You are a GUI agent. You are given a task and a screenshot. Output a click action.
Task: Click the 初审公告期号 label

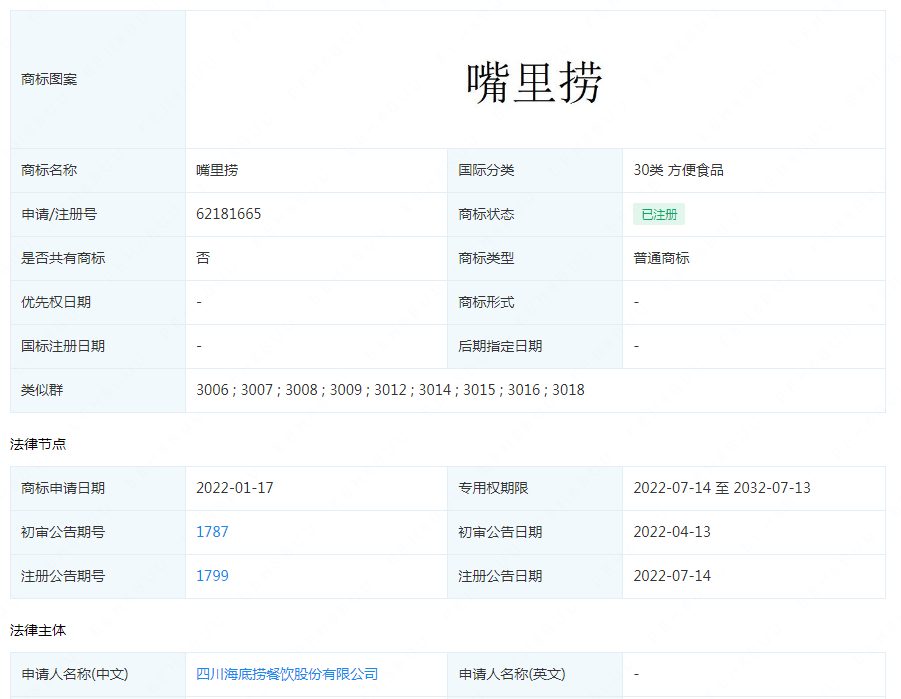click(x=63, y=532)
